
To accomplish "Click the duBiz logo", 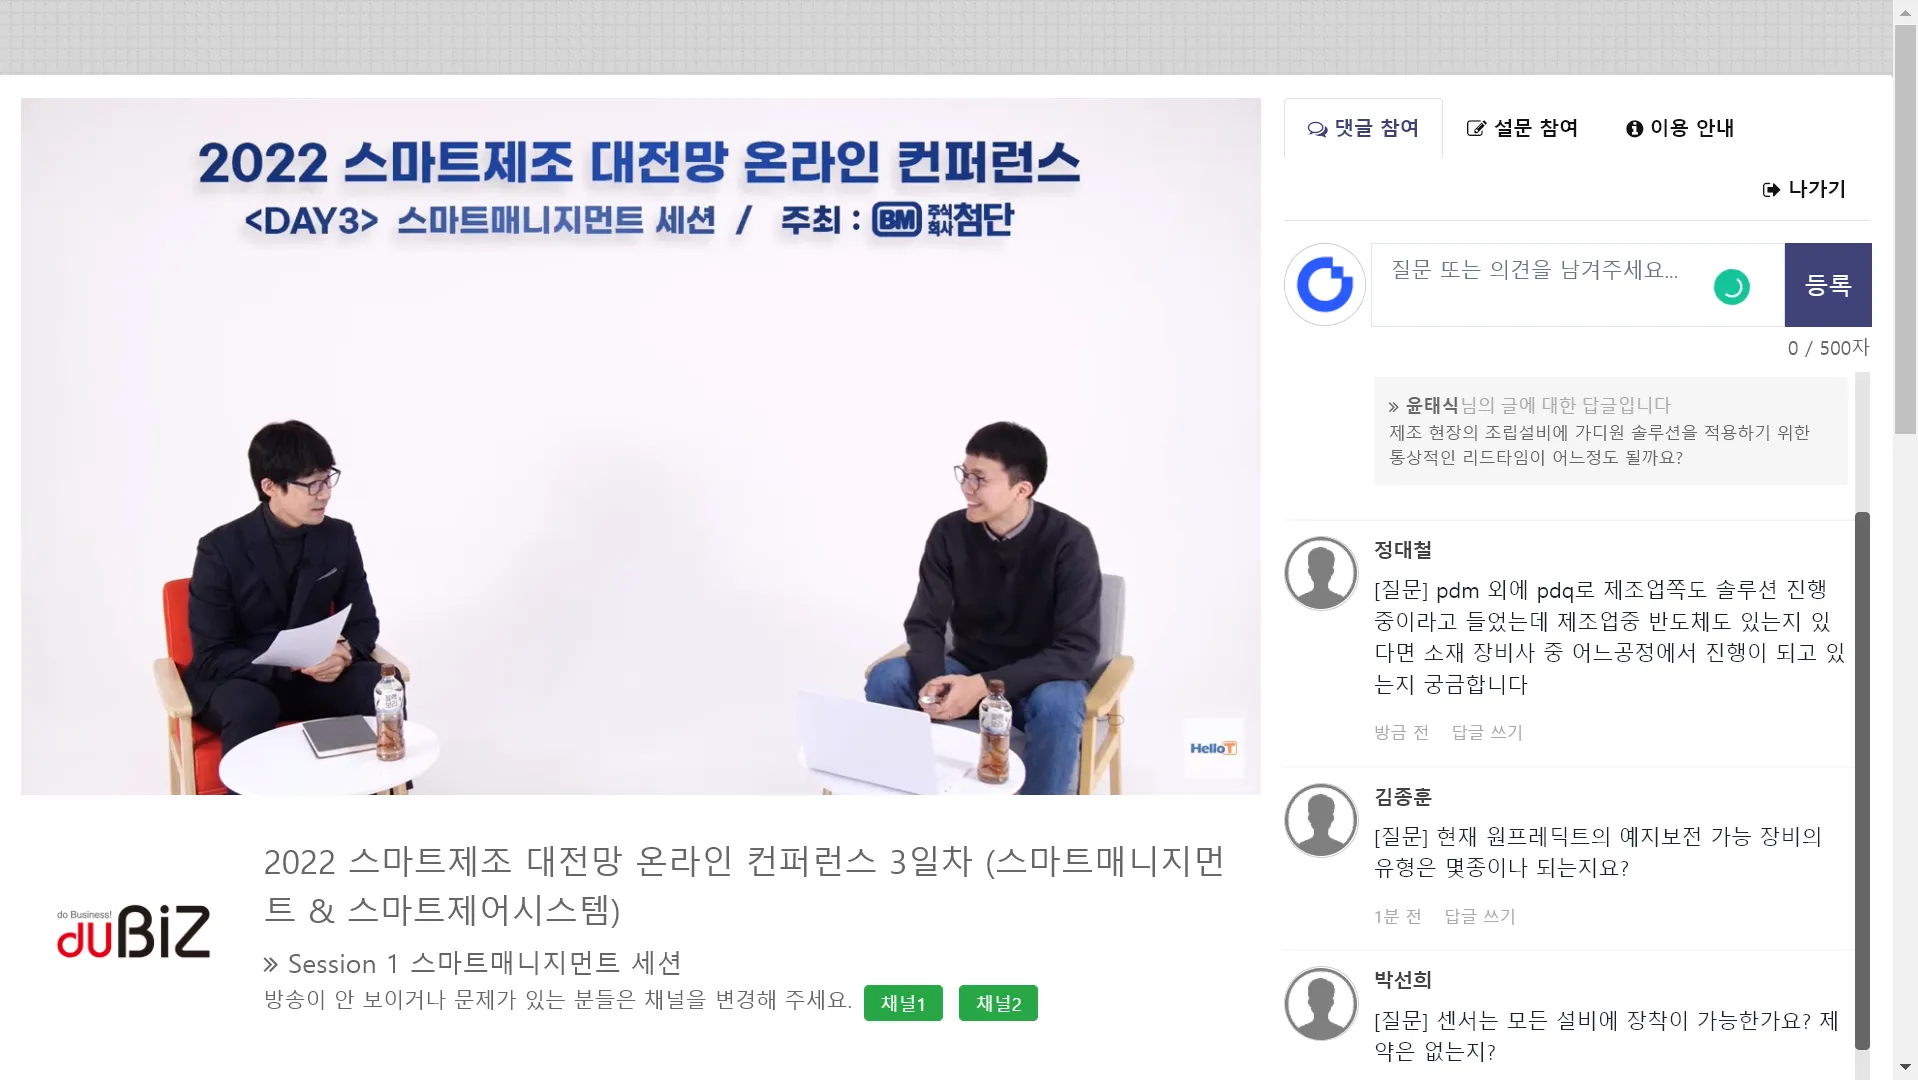I will pyautogui.click(x=134, y=932).
